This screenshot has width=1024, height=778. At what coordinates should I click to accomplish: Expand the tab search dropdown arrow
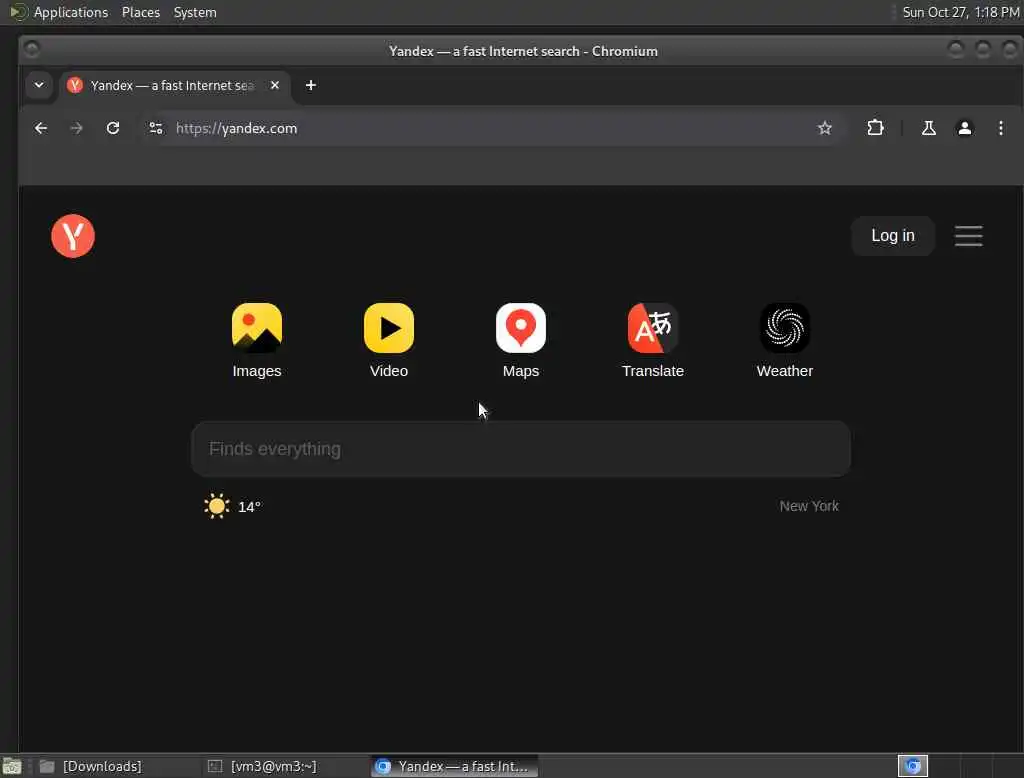pyautogui.click(x=39, y=85)
